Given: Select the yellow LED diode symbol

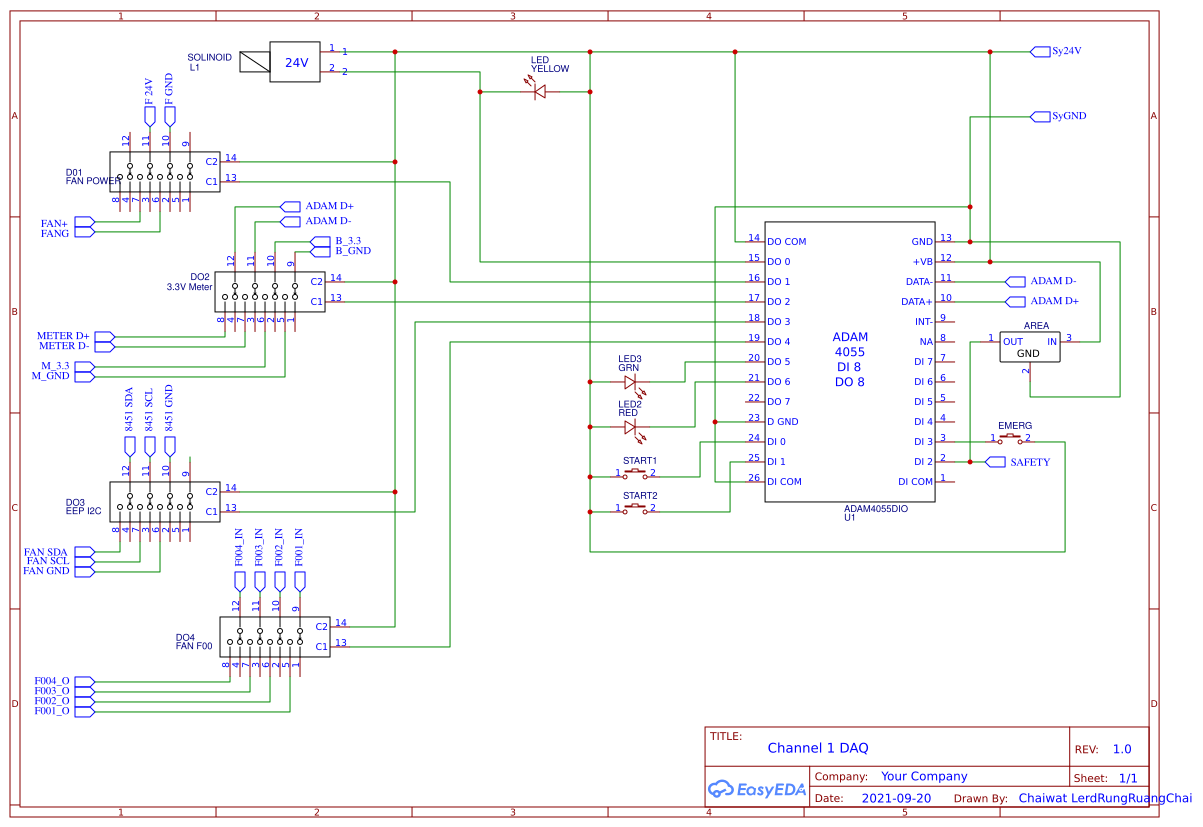Looking at the screenshot, I should pyautogui.click(x=538, y=90).
